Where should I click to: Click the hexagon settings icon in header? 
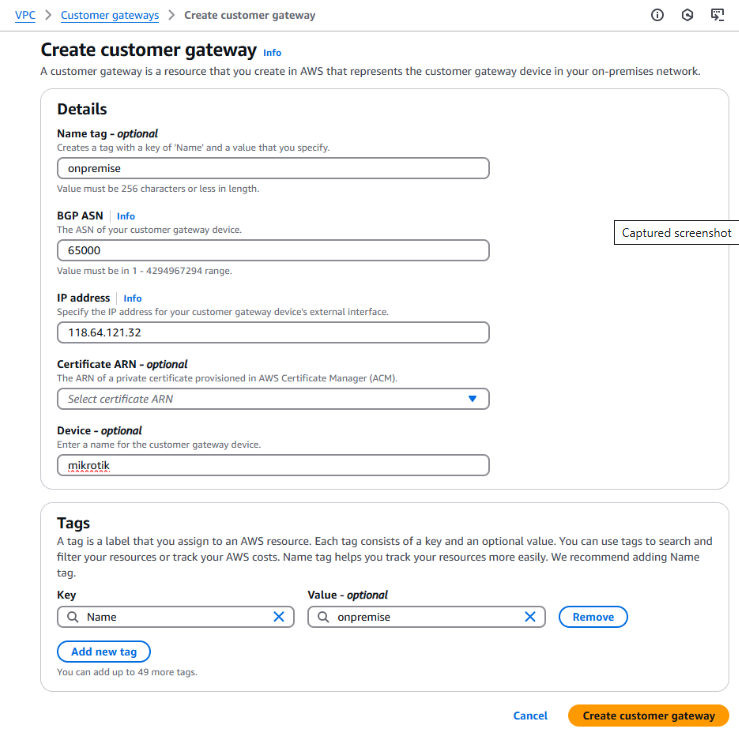click(687, 15)
